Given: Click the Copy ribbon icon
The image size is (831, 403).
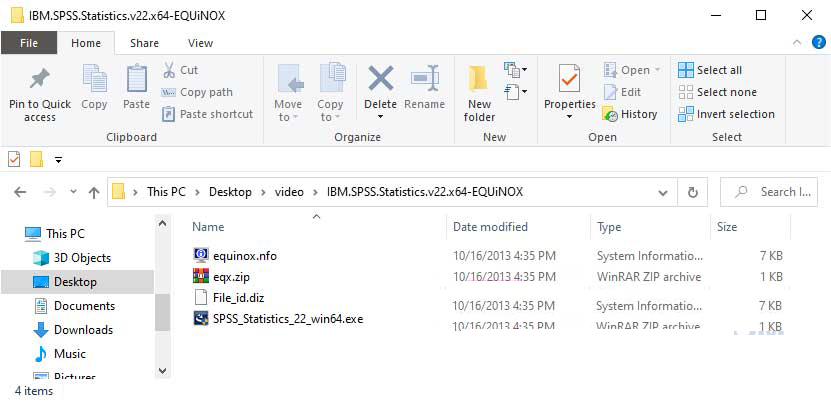Looking at the screenshot, I should [x=94, y=80].
